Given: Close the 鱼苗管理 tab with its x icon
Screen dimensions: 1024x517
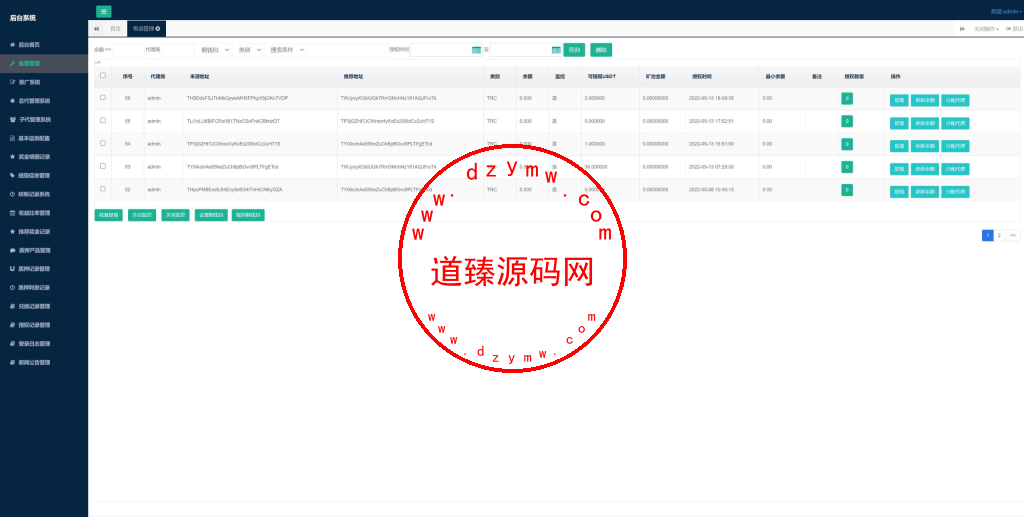Looking at the screenshot, I should [x=157, y=29].
